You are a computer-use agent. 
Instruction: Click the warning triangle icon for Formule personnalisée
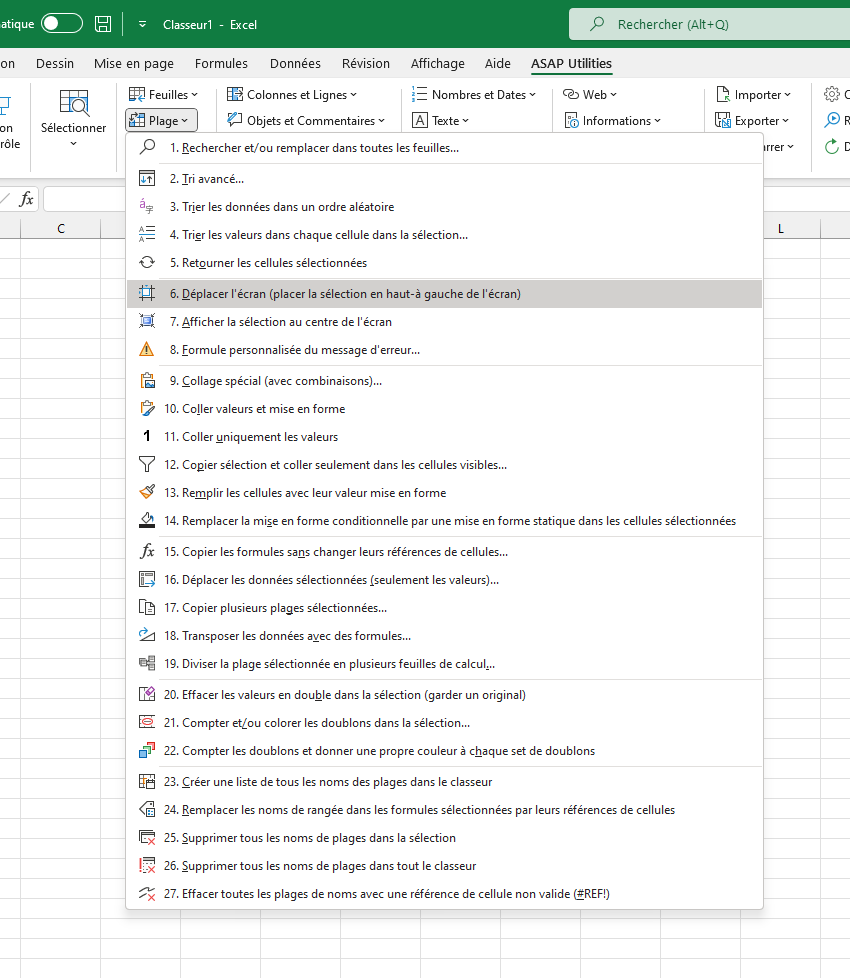pos(147,349)
